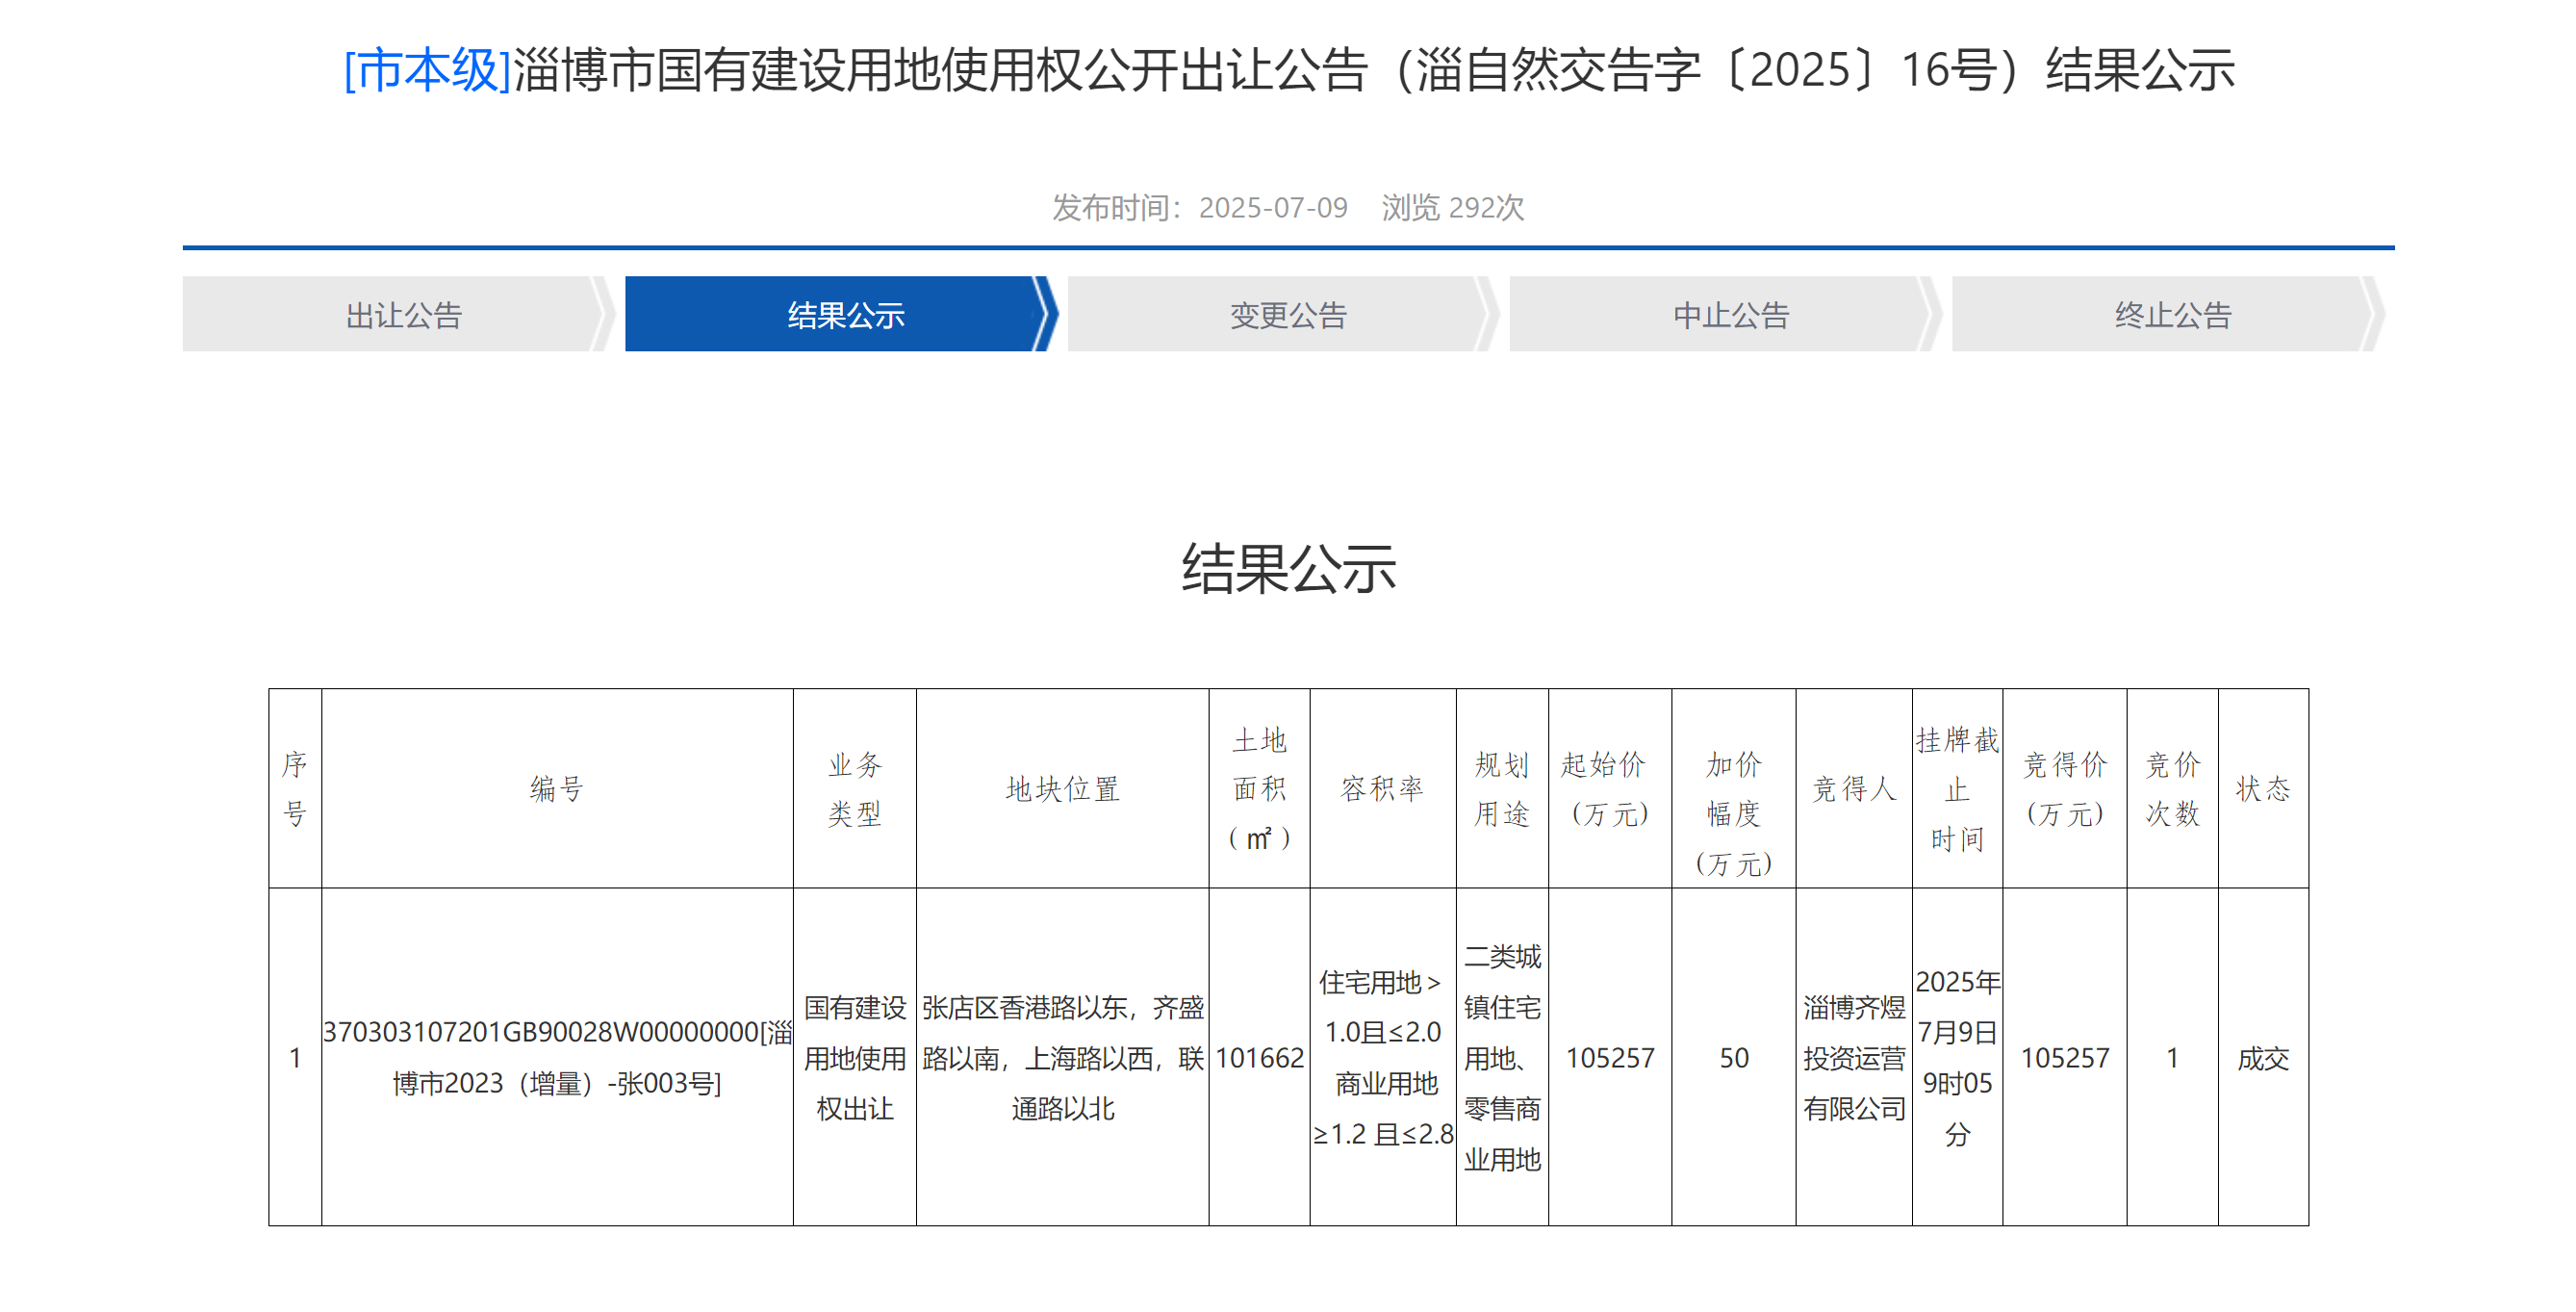
Task: Select the 竞价次数 column header
Action: [2173, 789]
